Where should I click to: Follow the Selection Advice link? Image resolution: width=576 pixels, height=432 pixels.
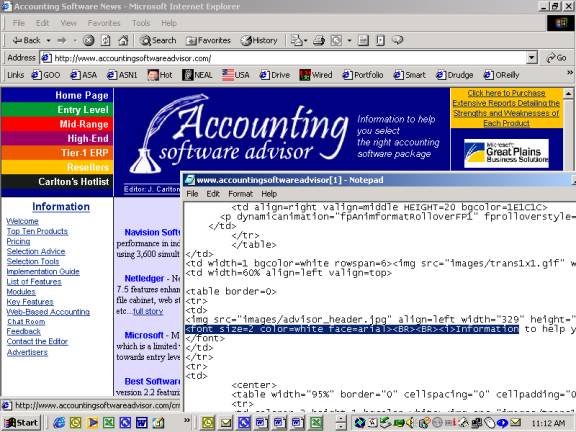[36, 252]
